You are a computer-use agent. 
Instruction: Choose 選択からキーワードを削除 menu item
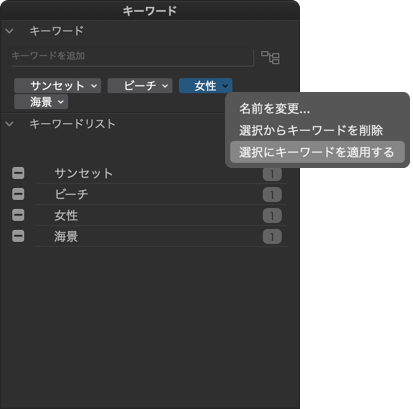coord(311,130)
